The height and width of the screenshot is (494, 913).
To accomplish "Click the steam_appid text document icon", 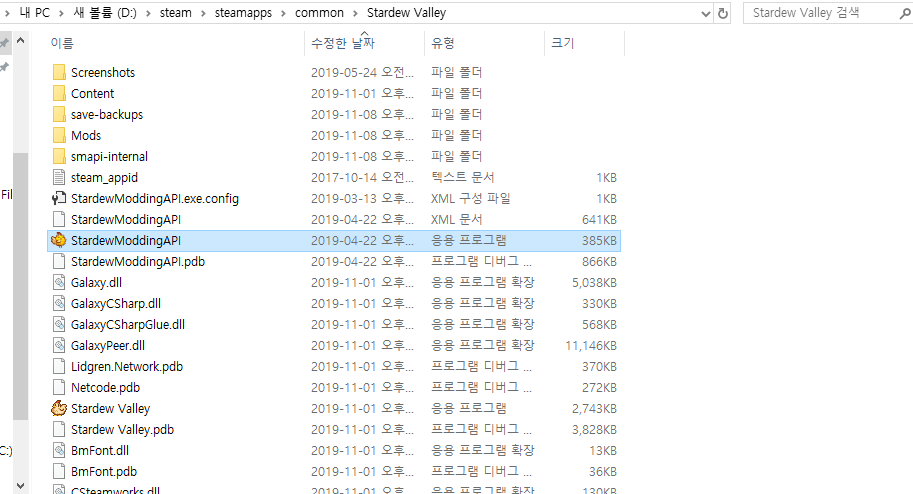I will [x=59, y=177].
